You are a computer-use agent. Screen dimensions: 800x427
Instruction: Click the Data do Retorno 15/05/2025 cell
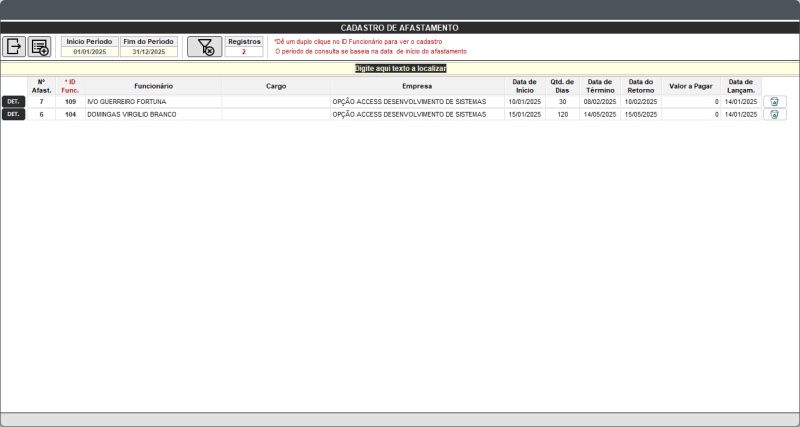click(640, 115)
